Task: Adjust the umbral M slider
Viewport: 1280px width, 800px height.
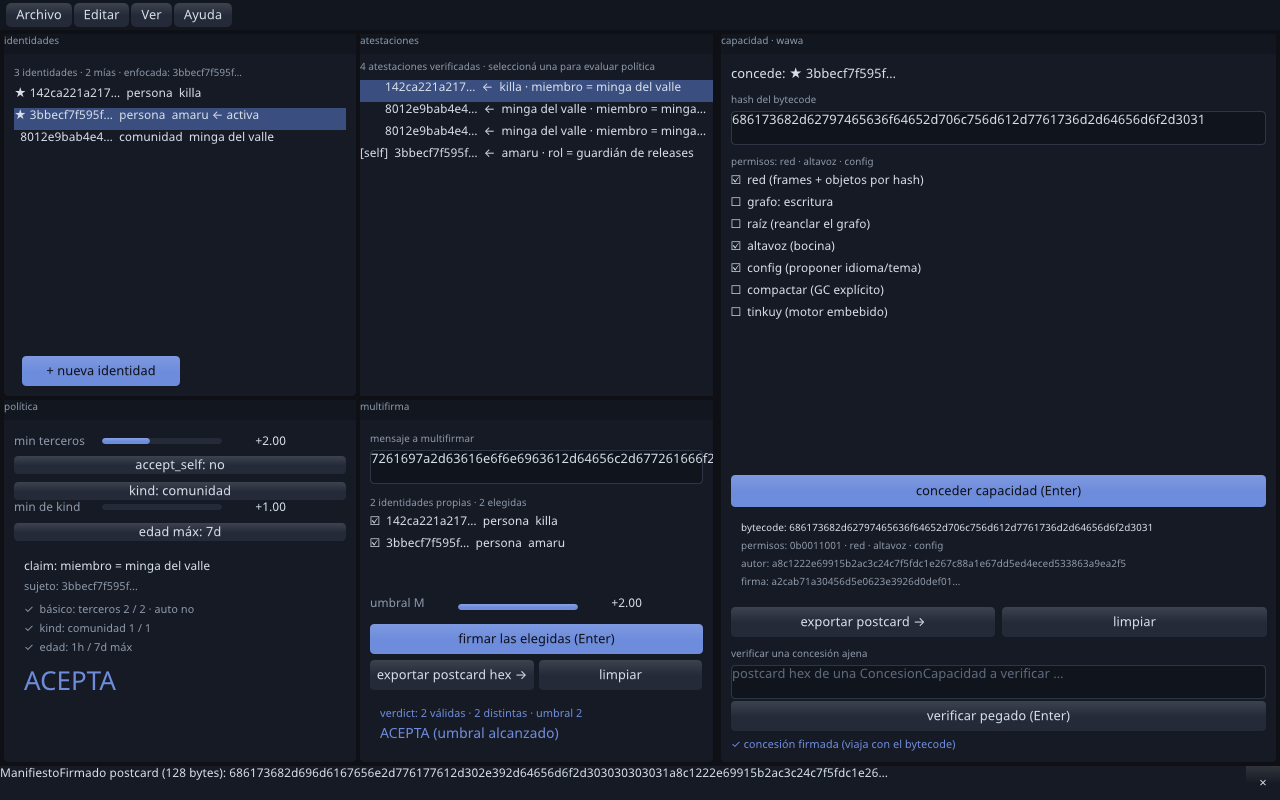Action: tap(518, 606)
